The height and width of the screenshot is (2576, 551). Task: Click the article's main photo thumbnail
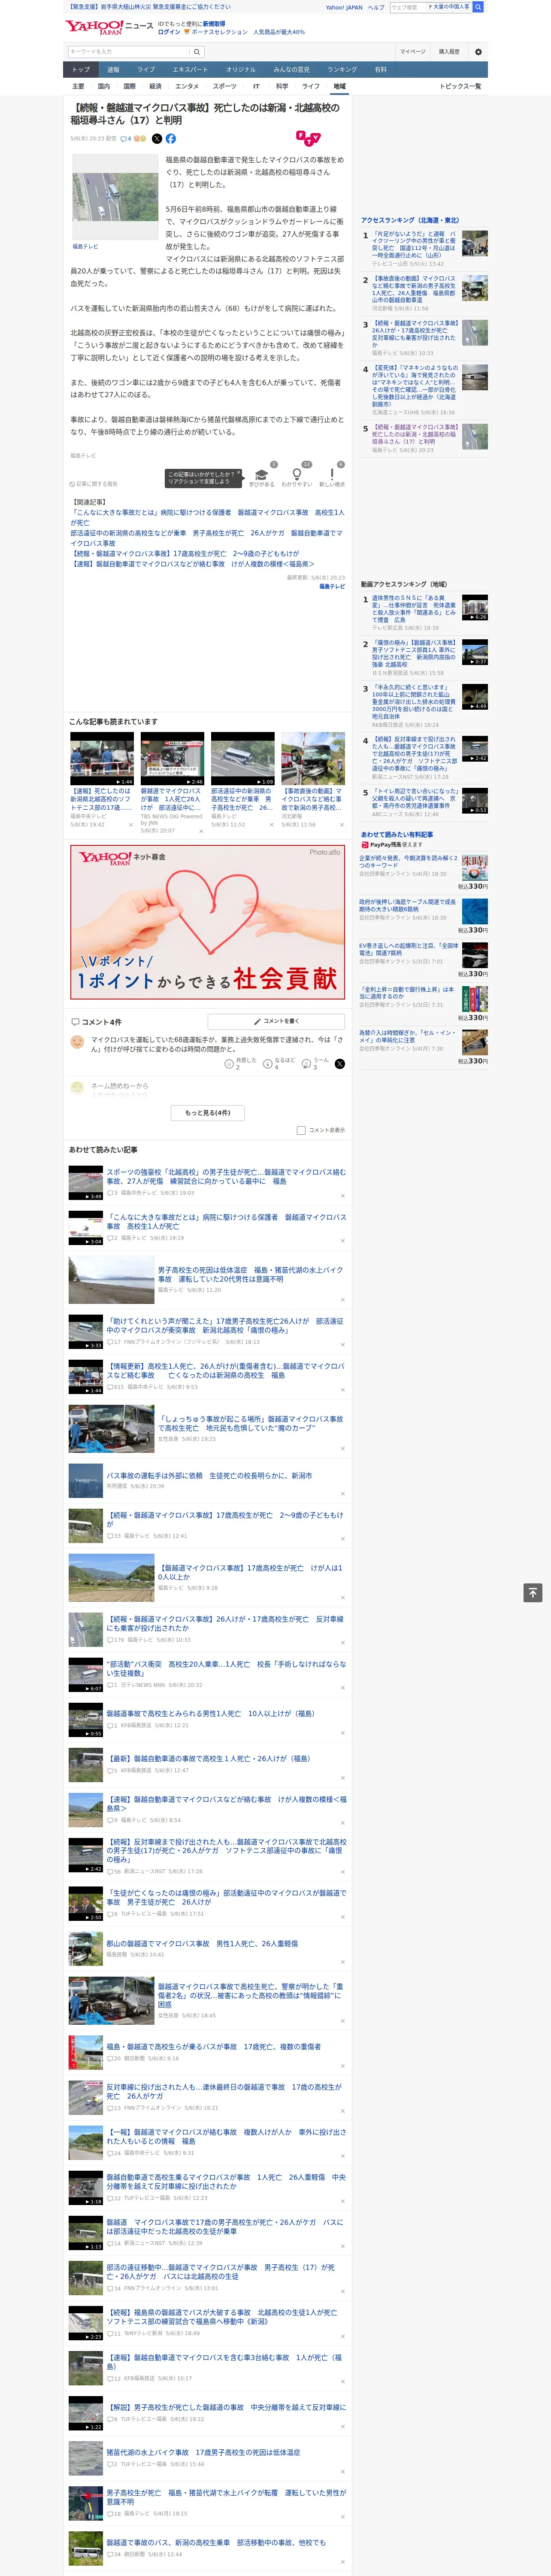[115, 198]
